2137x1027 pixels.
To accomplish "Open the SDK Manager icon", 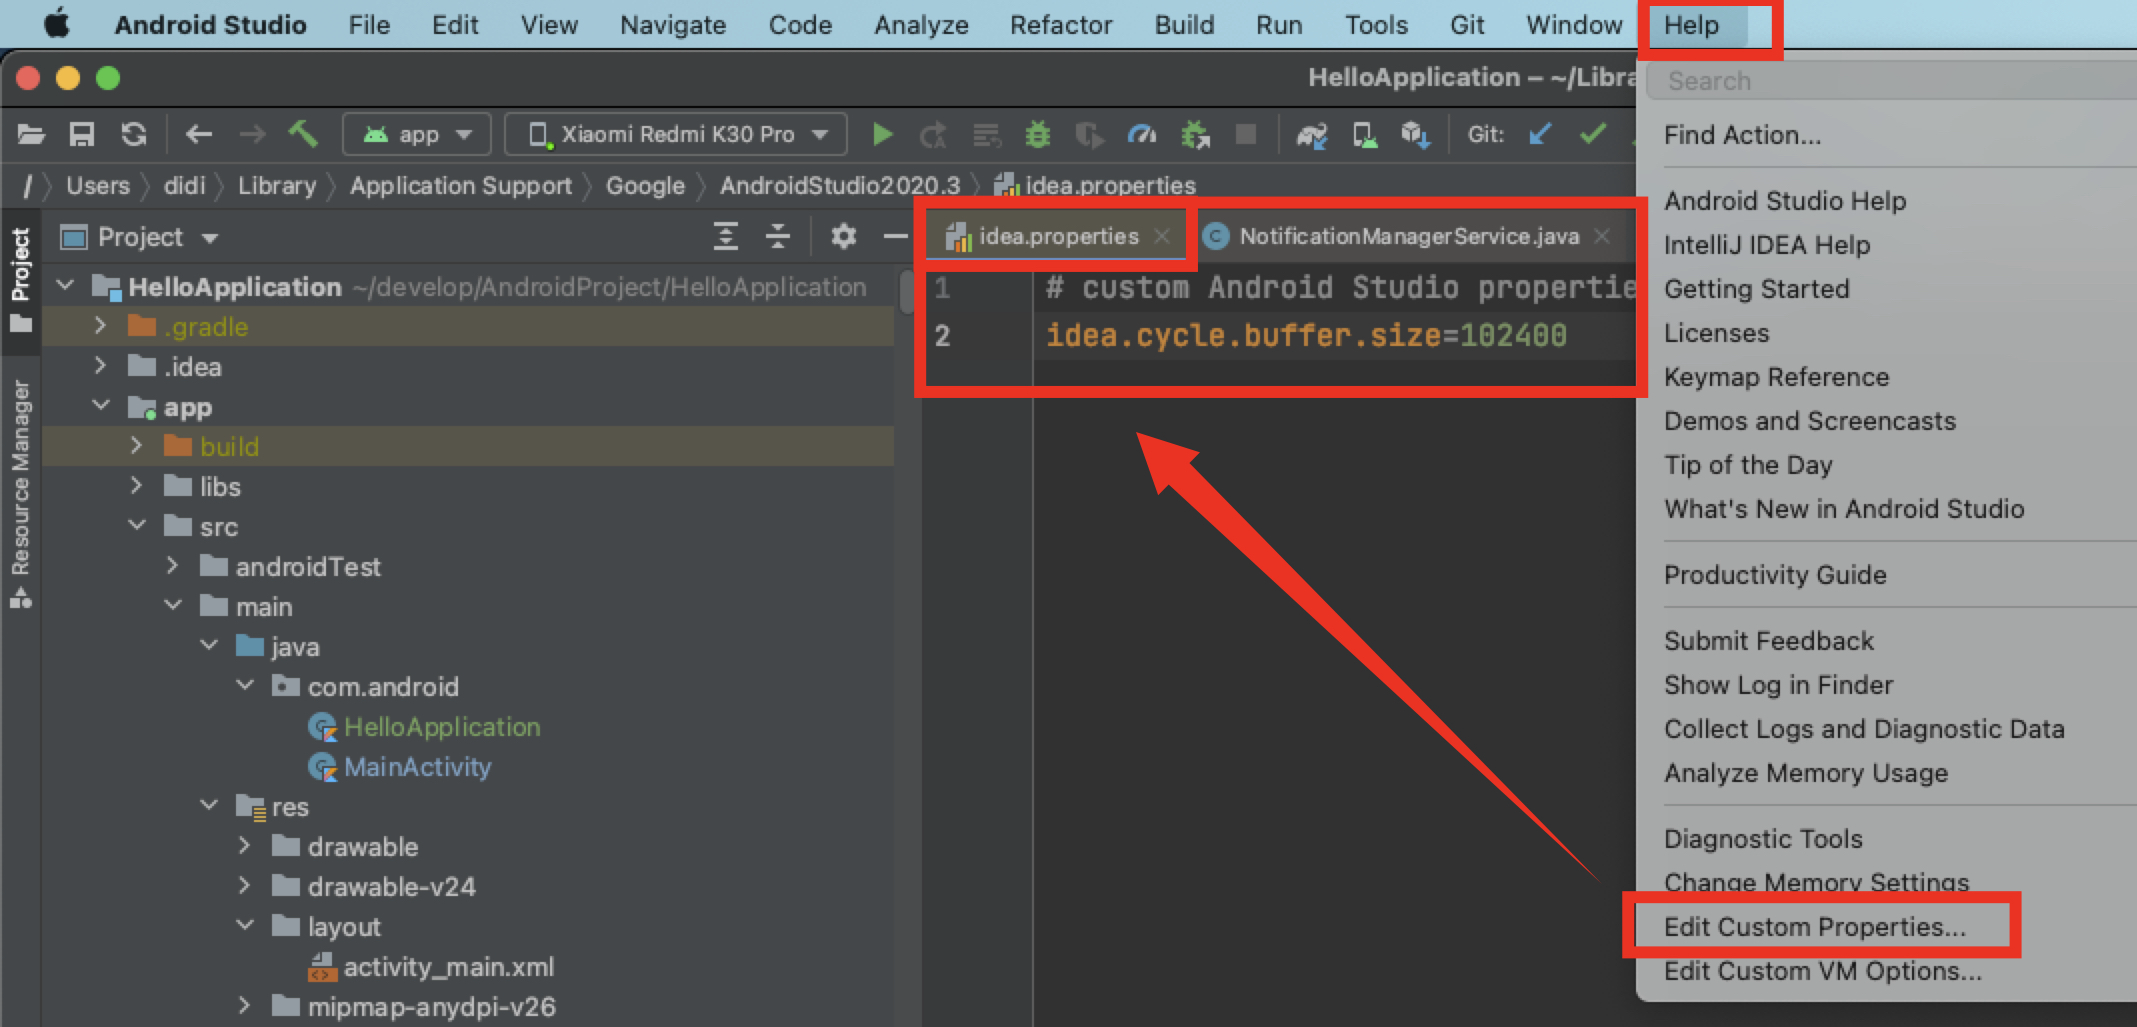I will [x=1416, y=135].
